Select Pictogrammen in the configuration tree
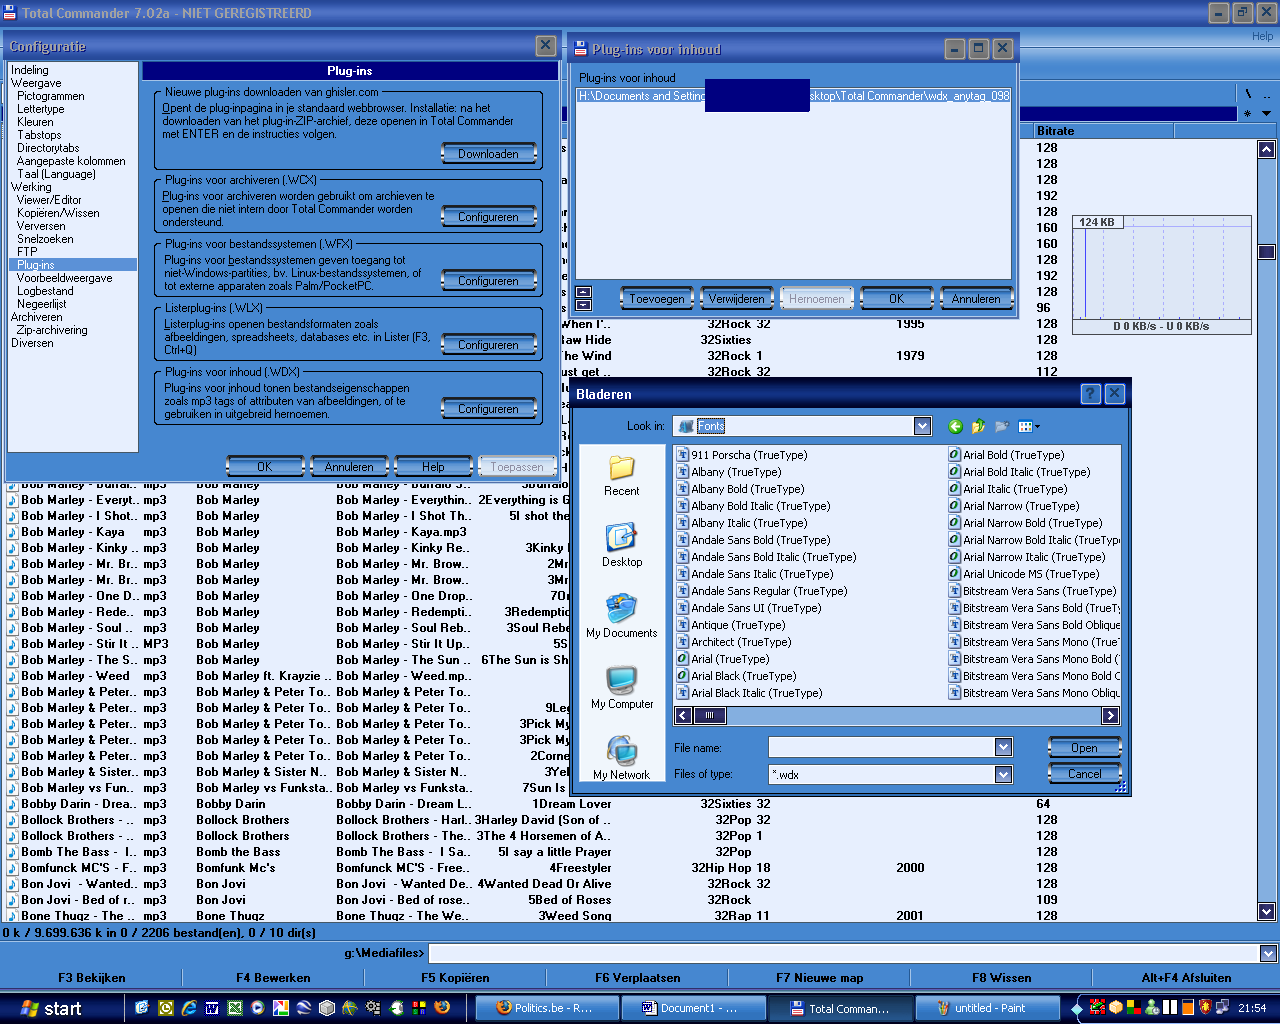Screen dimensions: 1280x1024 tap(50, 96)
